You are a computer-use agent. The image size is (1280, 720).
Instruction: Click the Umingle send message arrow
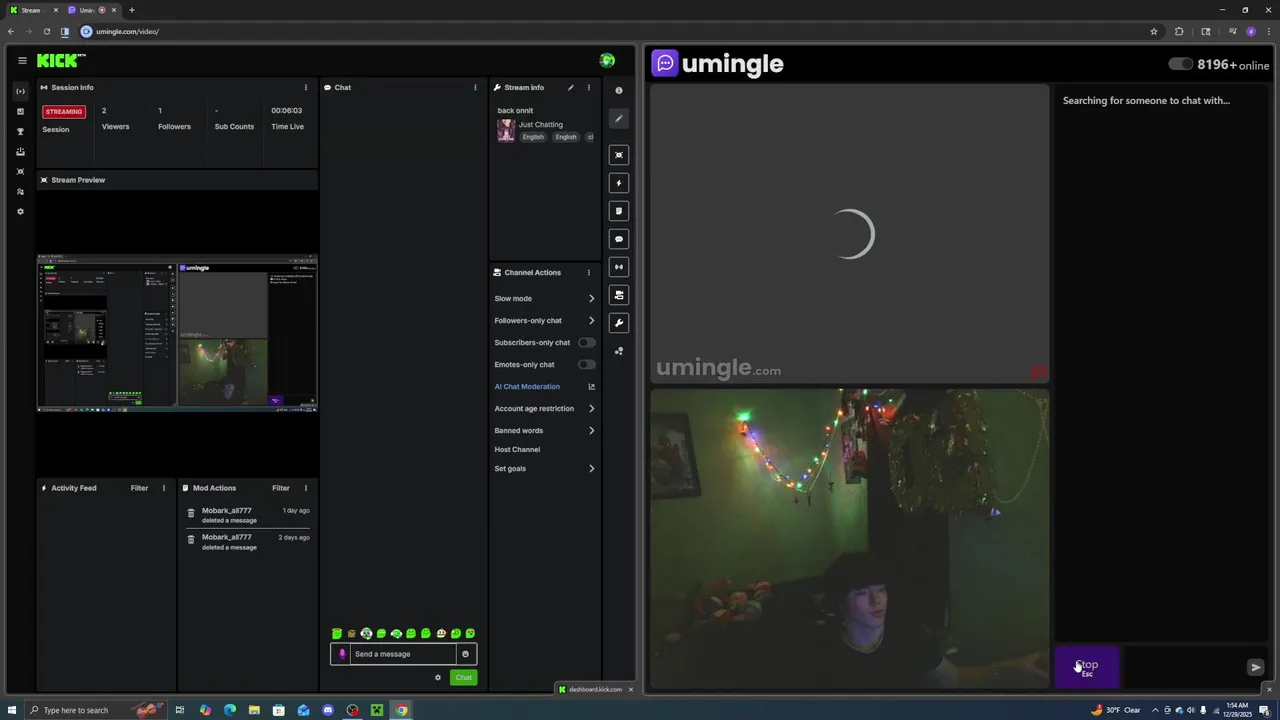coord(1256,667)
